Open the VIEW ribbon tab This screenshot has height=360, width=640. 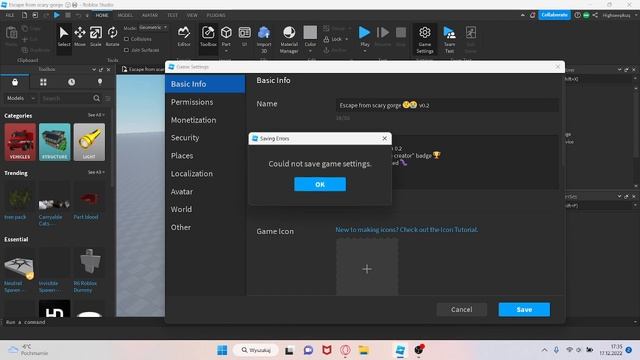pyautogui.click(x=192, y=15)
